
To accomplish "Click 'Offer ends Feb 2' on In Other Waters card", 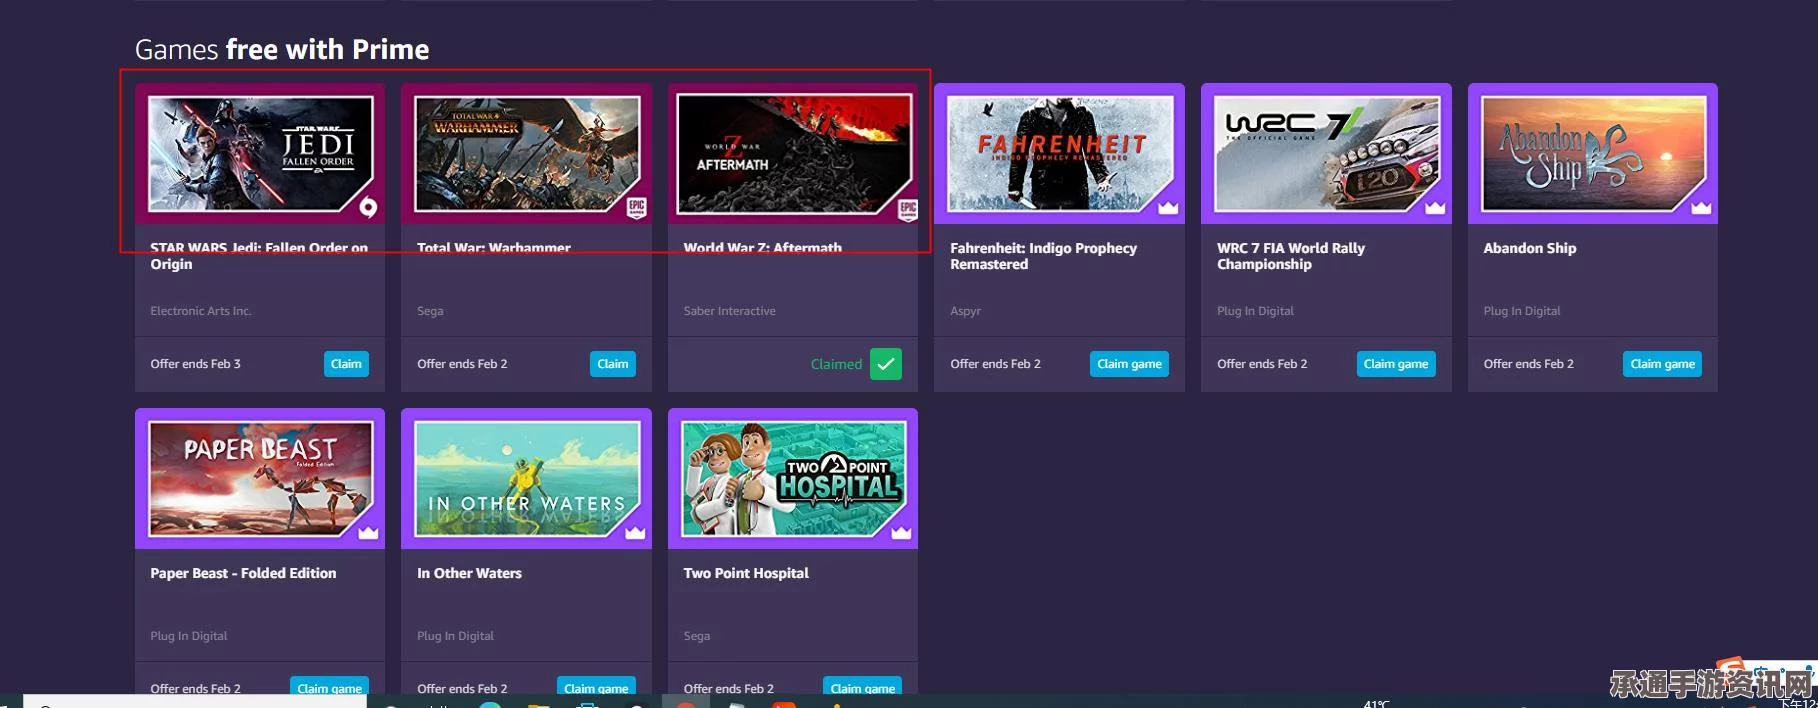I will coord(462,688).
